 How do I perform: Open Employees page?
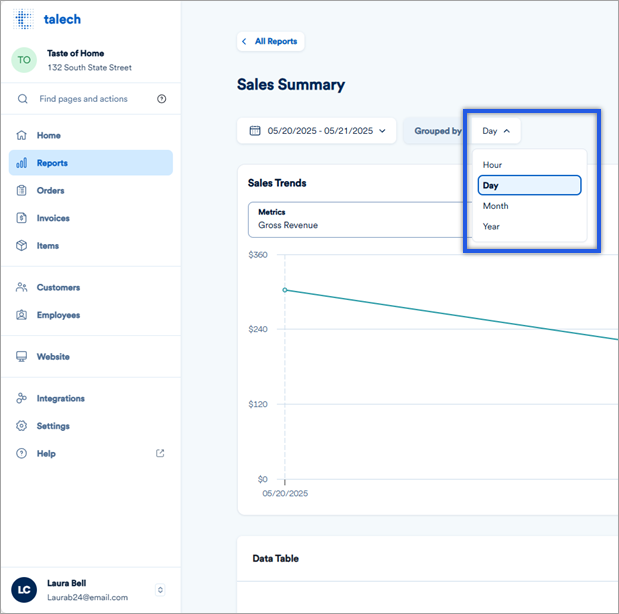(x=91, y=315)
